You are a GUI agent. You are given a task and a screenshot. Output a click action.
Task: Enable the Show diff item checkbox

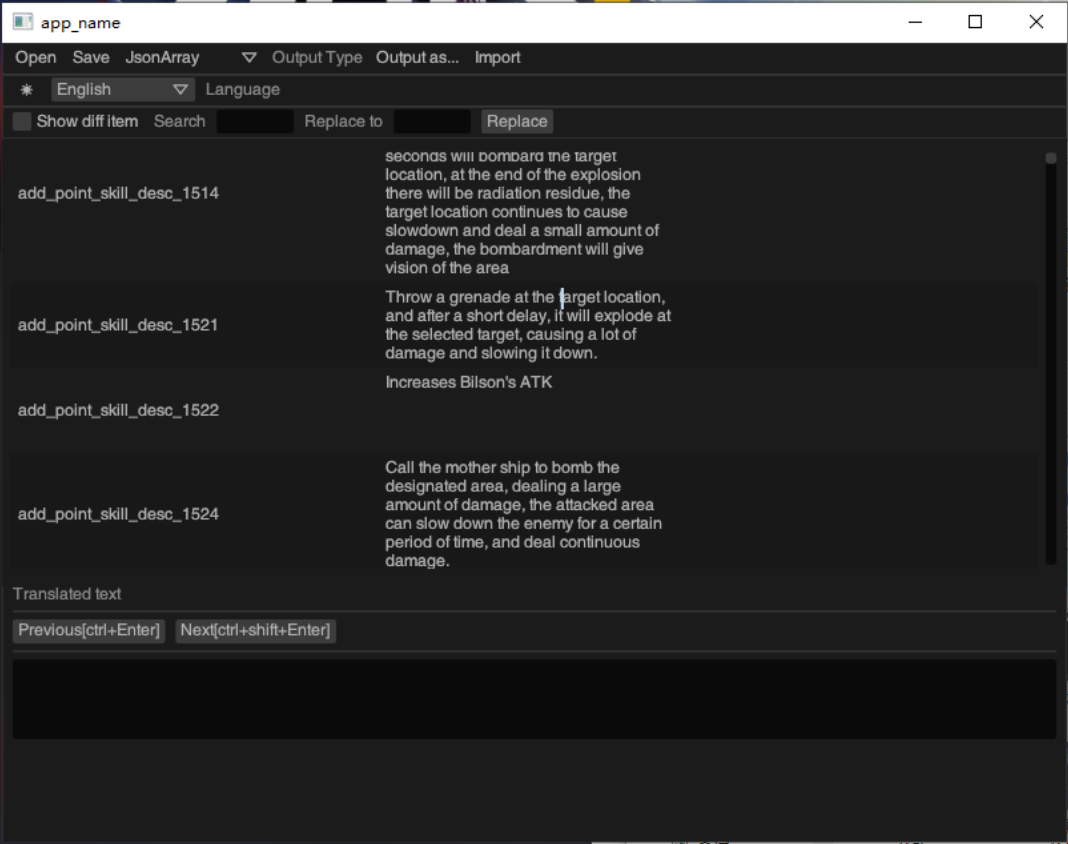pos(21,120)
